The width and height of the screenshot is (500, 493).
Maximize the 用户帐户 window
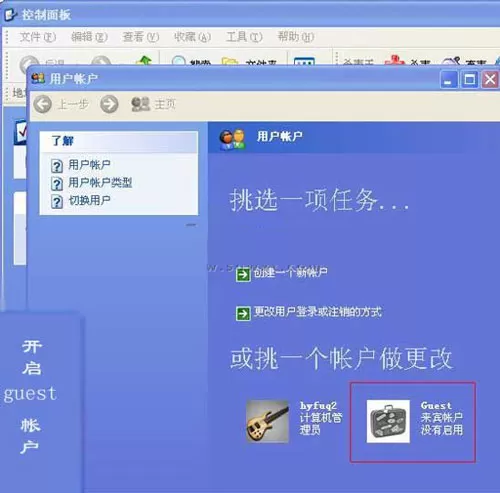point(469,80)
